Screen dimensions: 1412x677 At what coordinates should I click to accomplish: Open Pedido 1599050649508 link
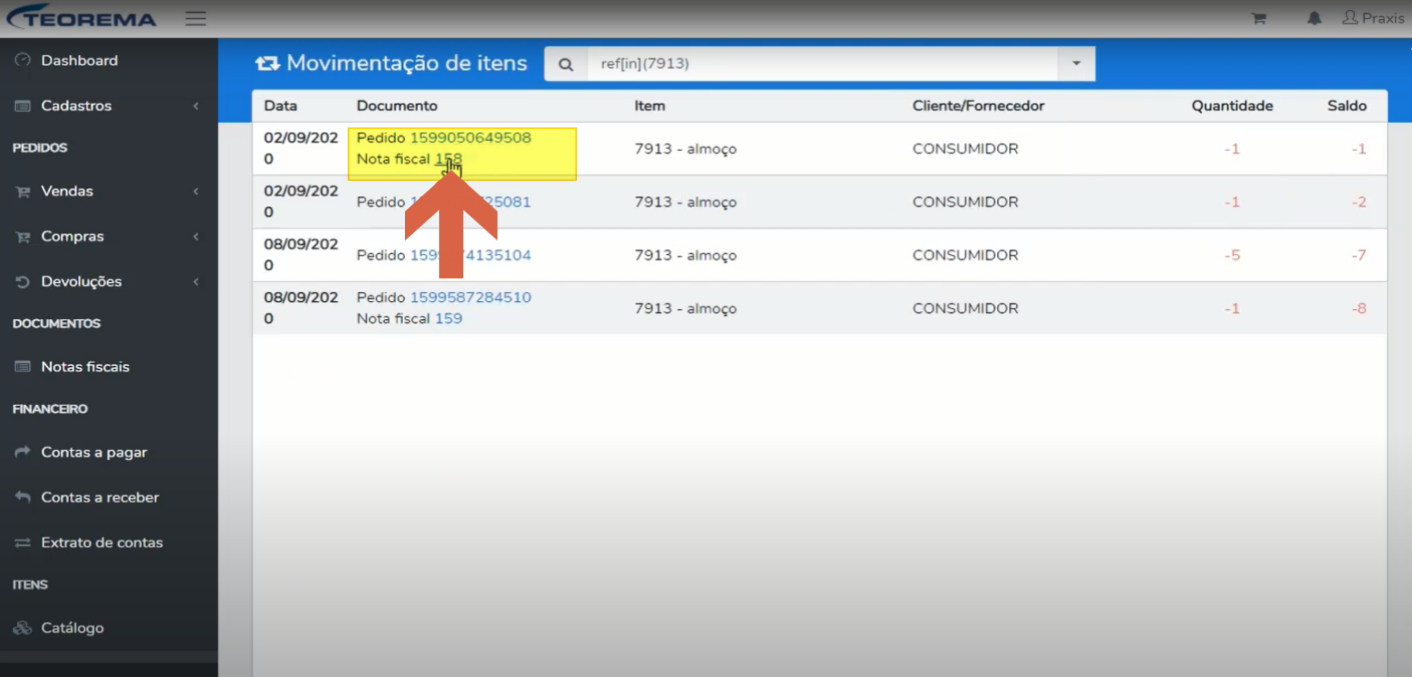pos(470,138)
